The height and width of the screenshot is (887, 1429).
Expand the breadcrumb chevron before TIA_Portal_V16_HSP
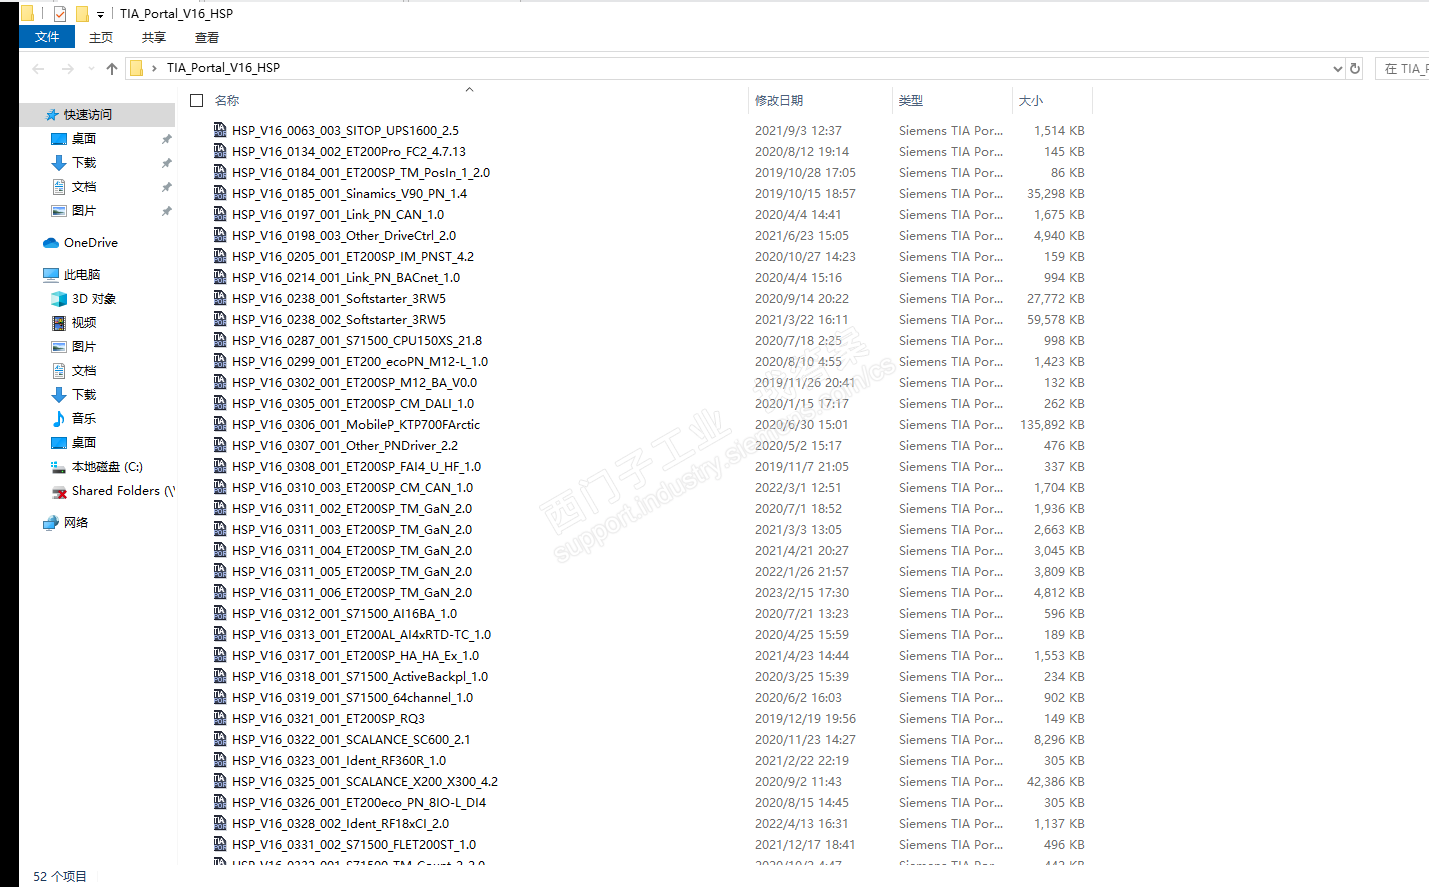click(x=154, y=68)
